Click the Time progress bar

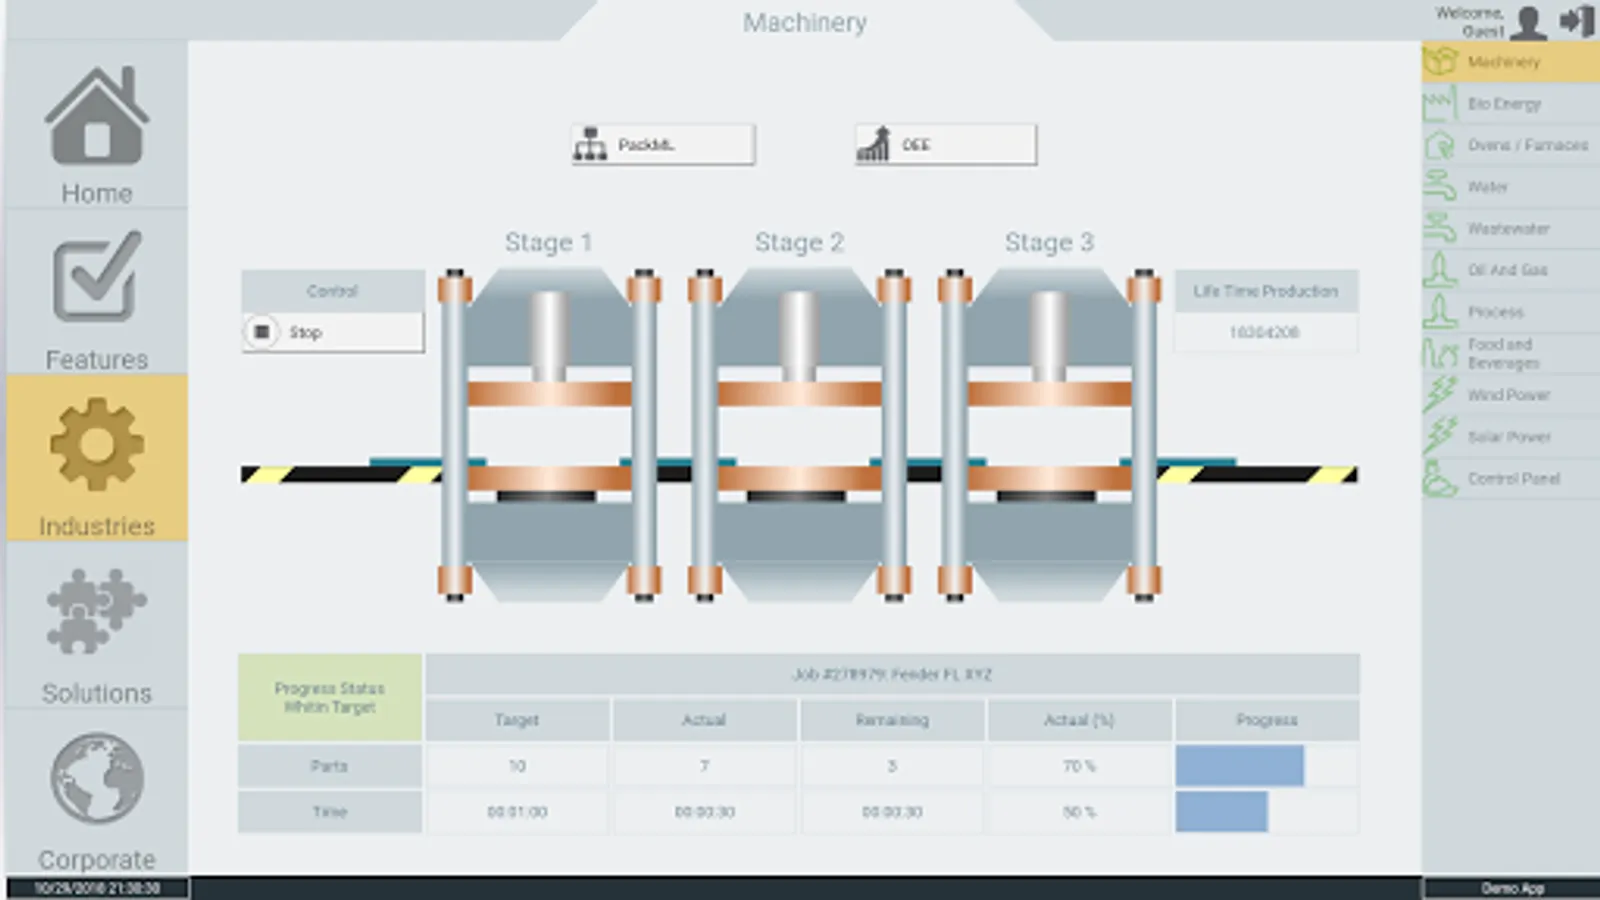click(x=1222, y=812)
